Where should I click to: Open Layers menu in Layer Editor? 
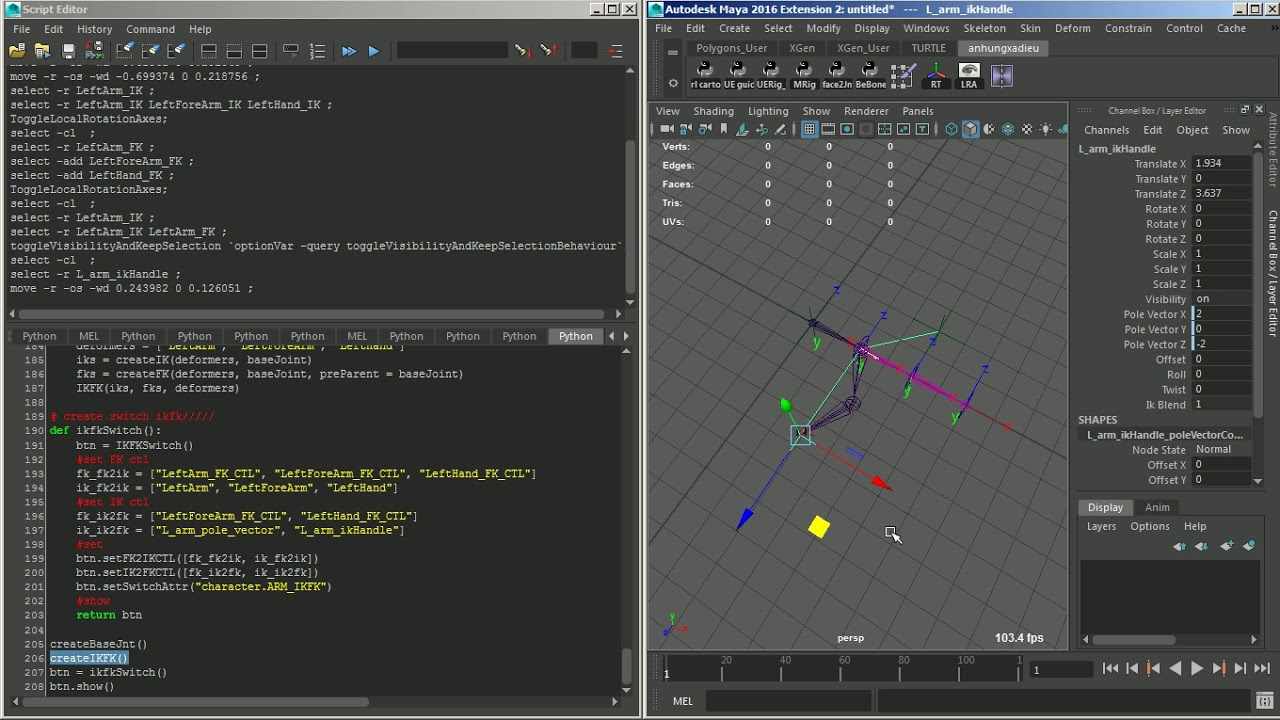coord(1101,526)
